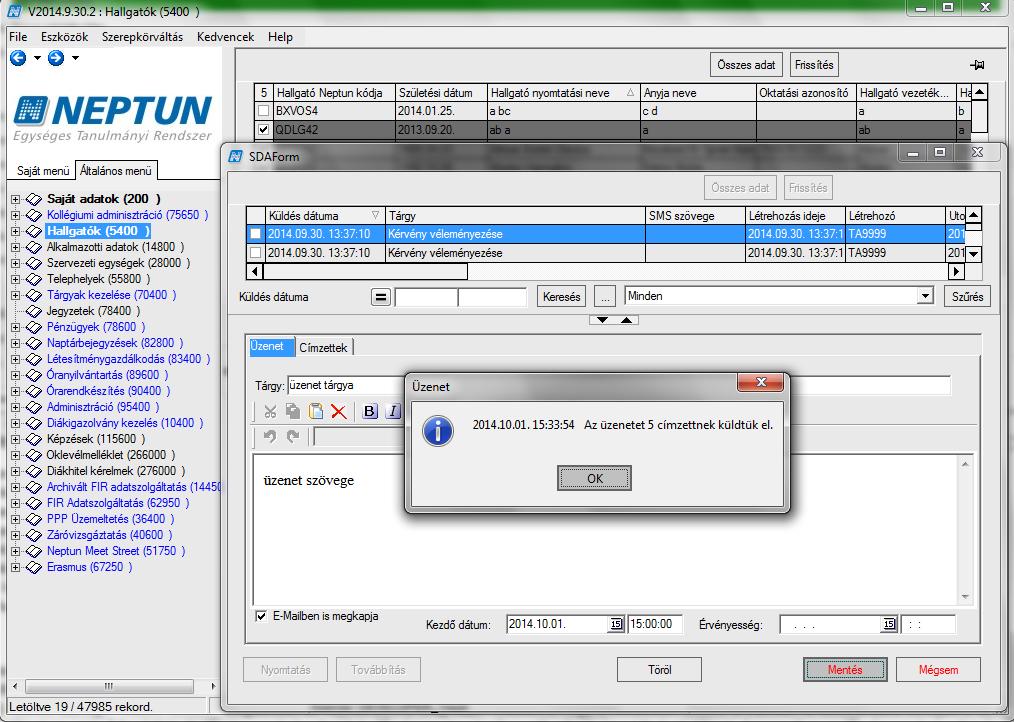Viewport: 1014px width, 722px height.
Task: Click the equals operator filter button
Action: click(381, 297)
